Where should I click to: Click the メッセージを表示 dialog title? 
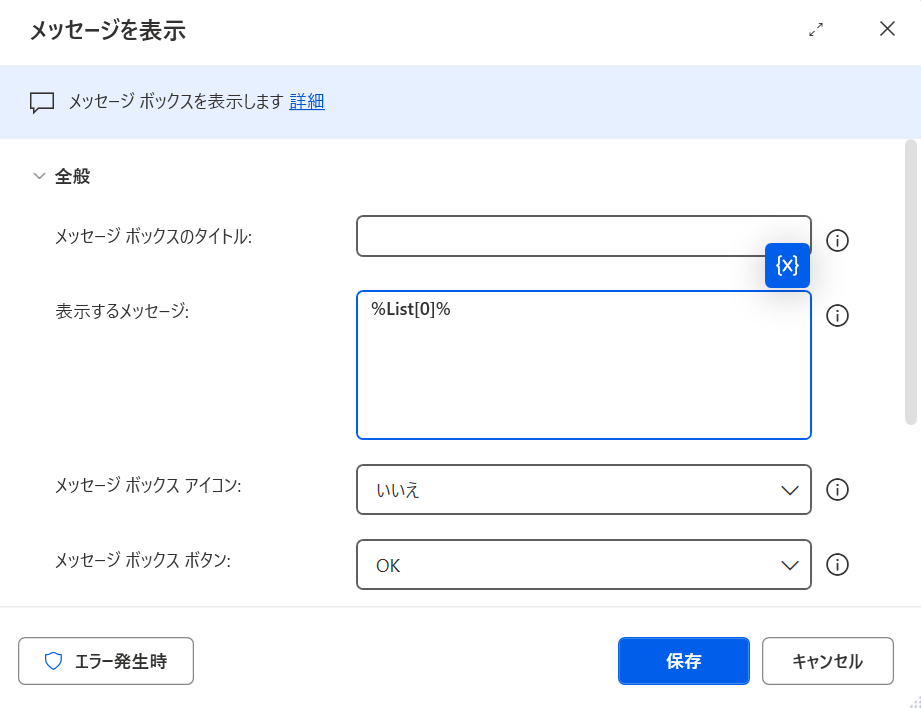point(107,31)
